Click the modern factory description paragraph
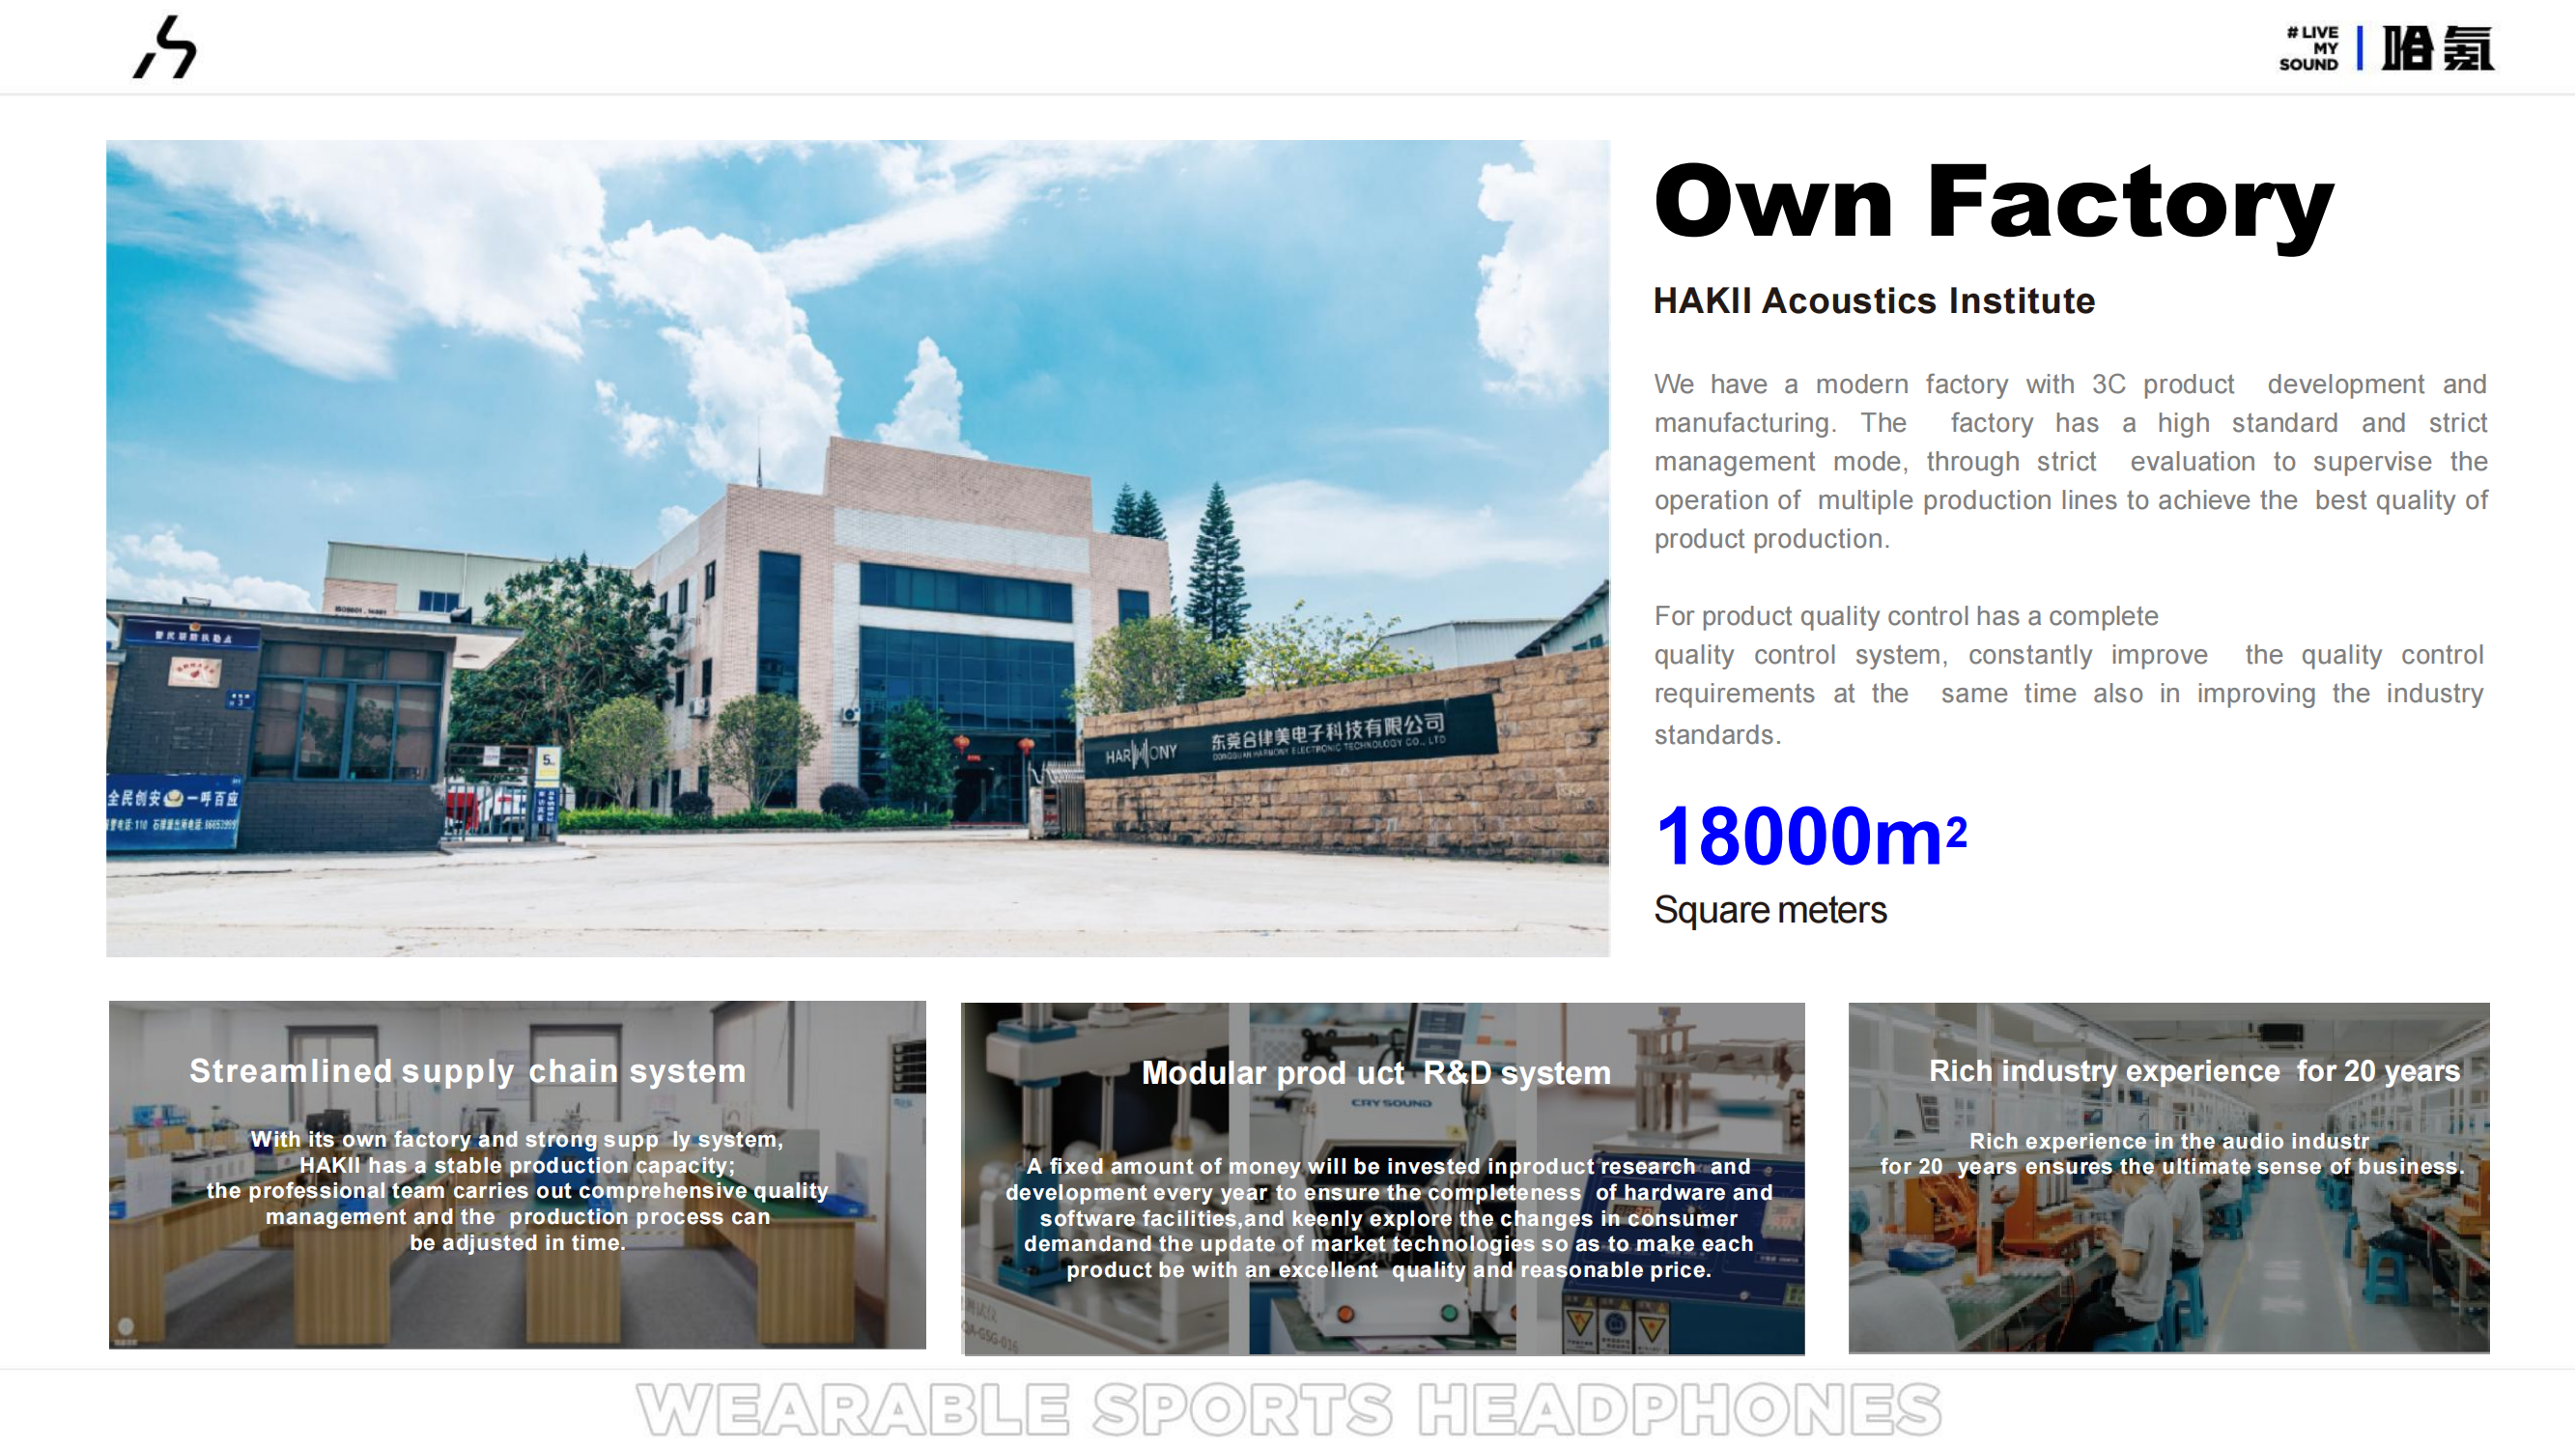This screenshot has height=1449, width=2576. 2070,461
